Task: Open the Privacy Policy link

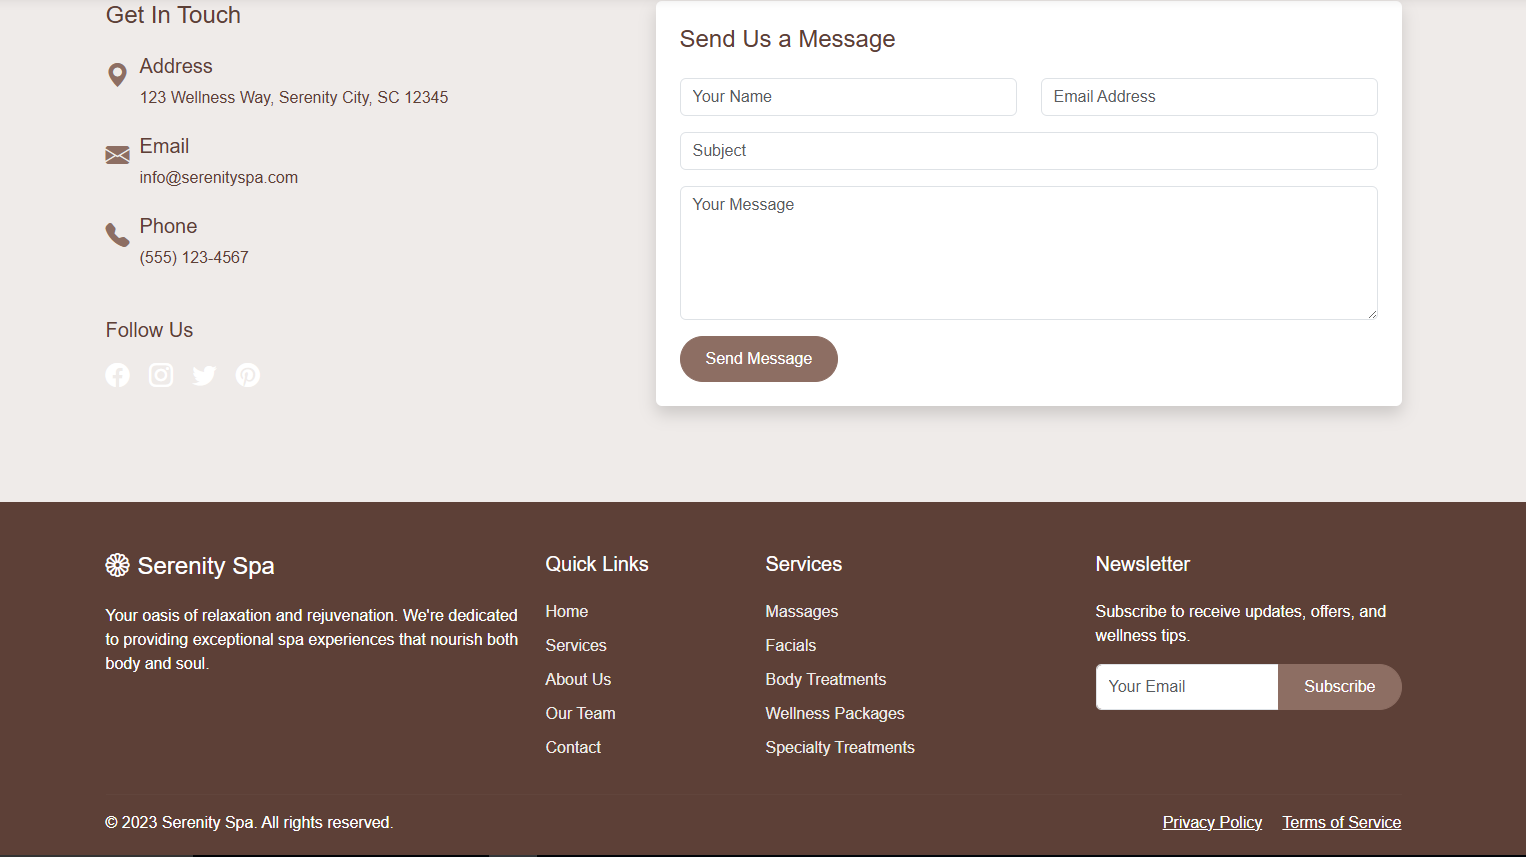Action: point(1212,822)
